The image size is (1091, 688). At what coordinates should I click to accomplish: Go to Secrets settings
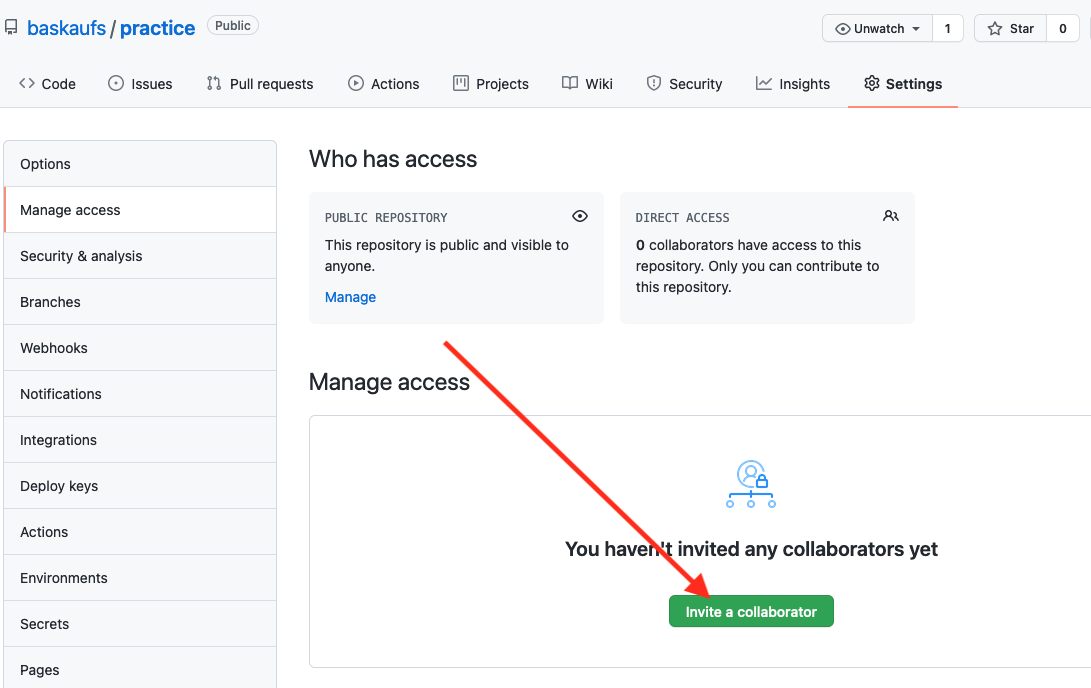(x=140, y=623)
